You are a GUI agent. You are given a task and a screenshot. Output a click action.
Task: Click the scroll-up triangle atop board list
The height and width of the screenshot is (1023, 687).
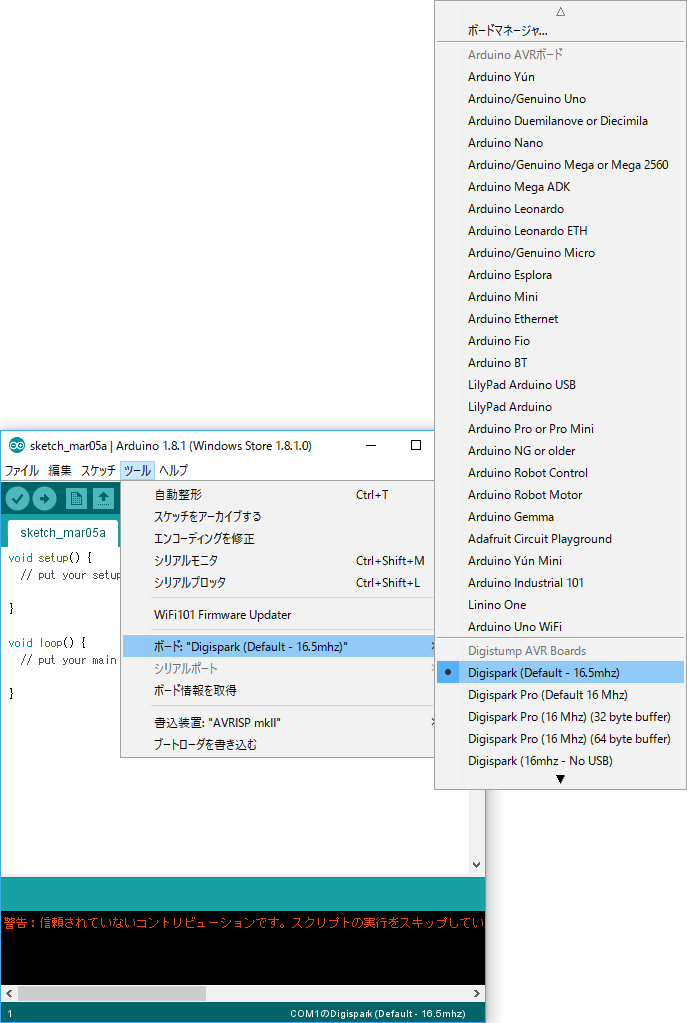click(560, 12)
